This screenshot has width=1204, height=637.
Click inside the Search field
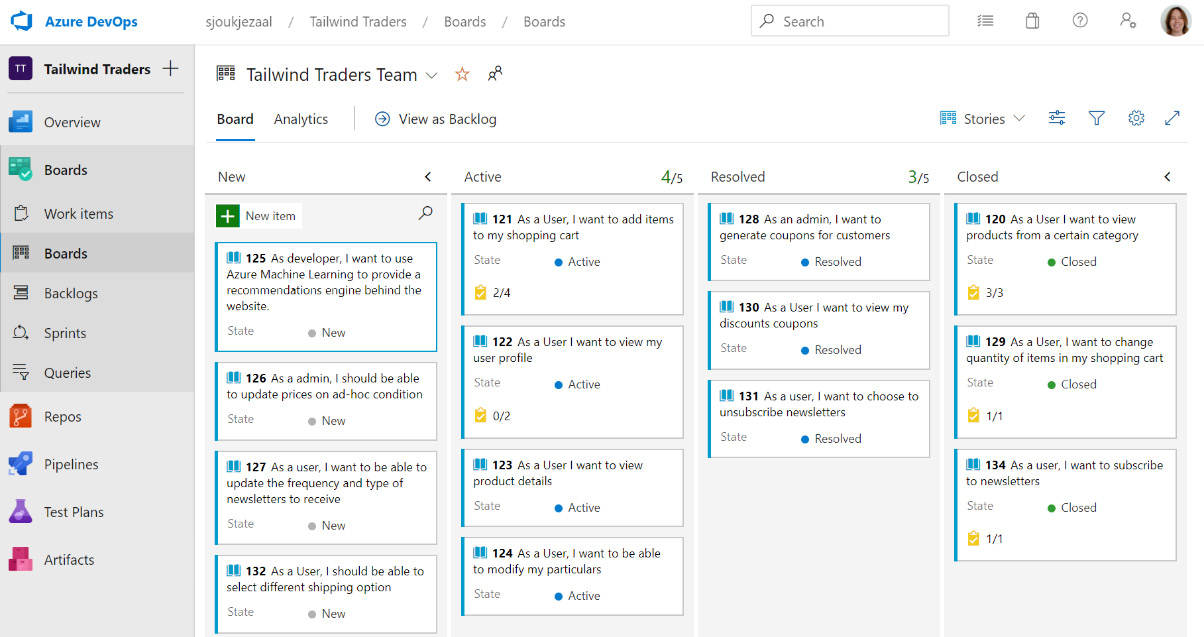(849, 20)
